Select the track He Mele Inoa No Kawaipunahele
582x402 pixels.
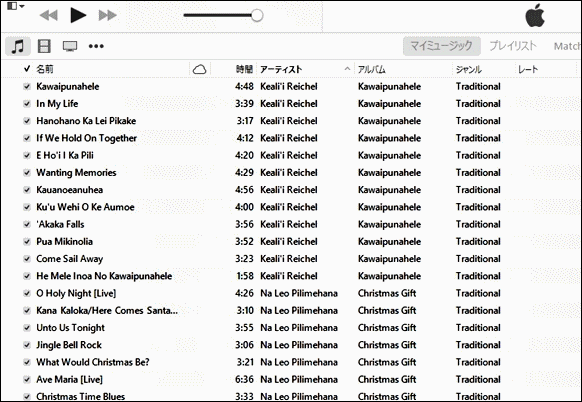point(104,276)
